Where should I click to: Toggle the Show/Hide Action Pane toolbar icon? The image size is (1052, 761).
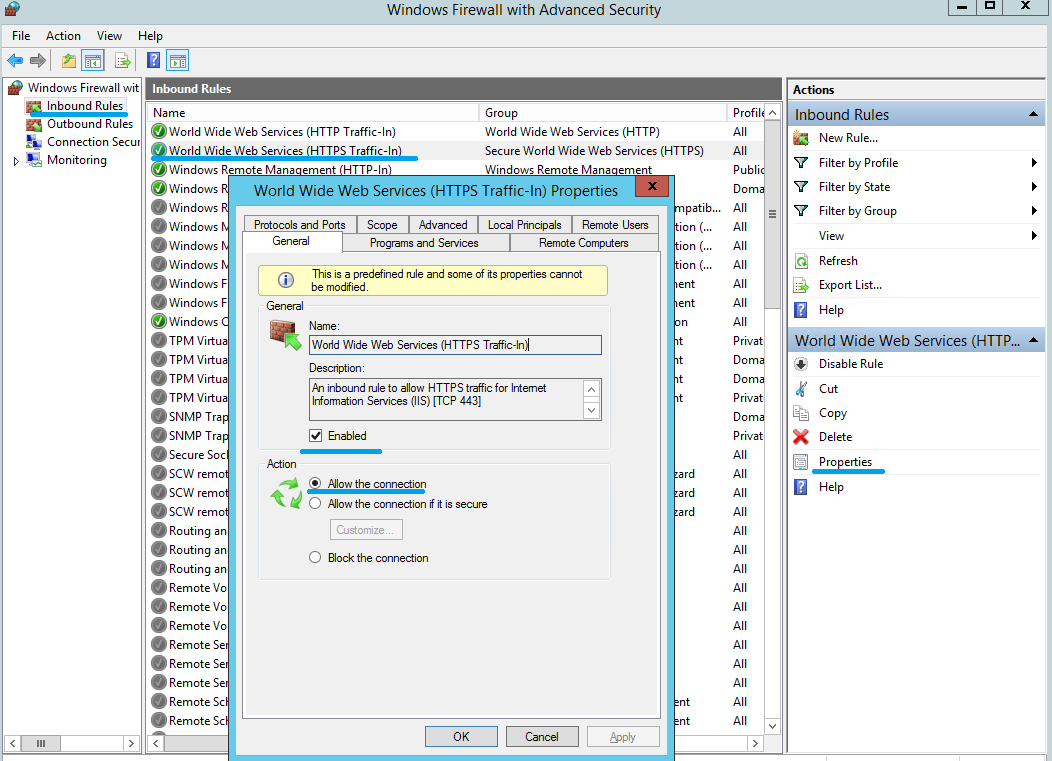(x=178, y=61)
